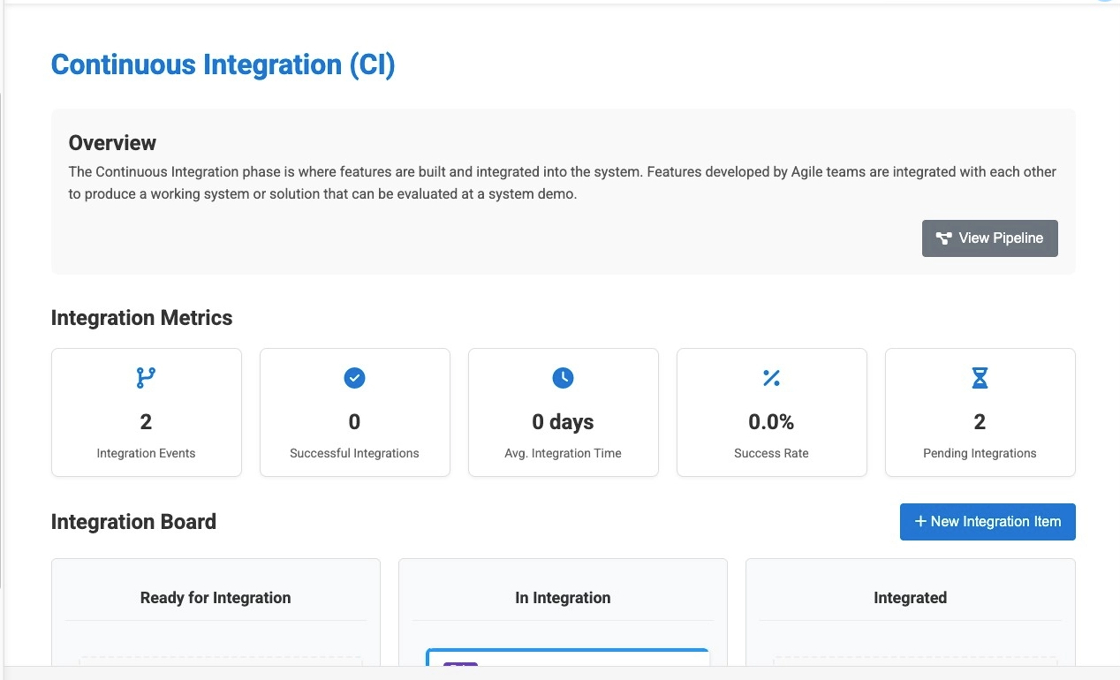This screenshot has height=680, width=1120.
Task: Click the blue checkmark icon above Successful Integrations
Action: click(354, 378)
